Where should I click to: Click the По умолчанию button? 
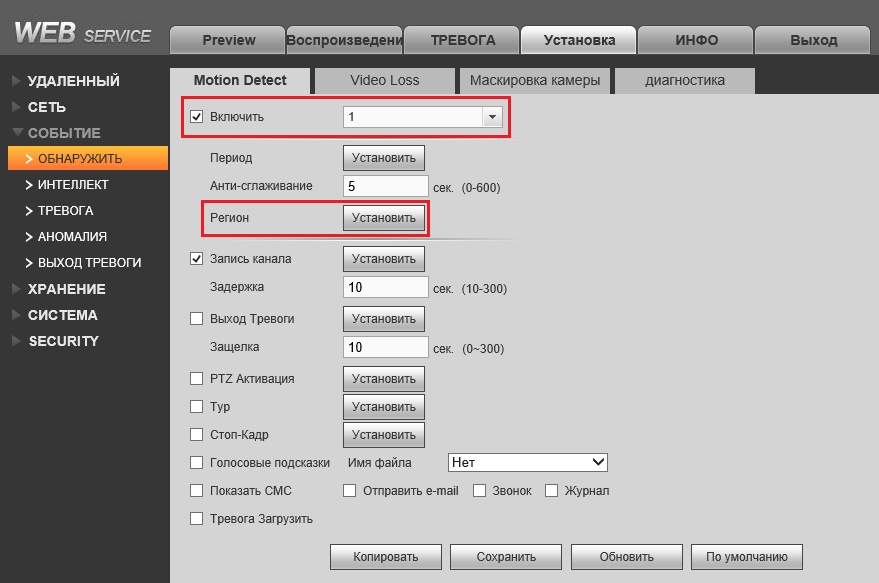(x=747, y=557)
